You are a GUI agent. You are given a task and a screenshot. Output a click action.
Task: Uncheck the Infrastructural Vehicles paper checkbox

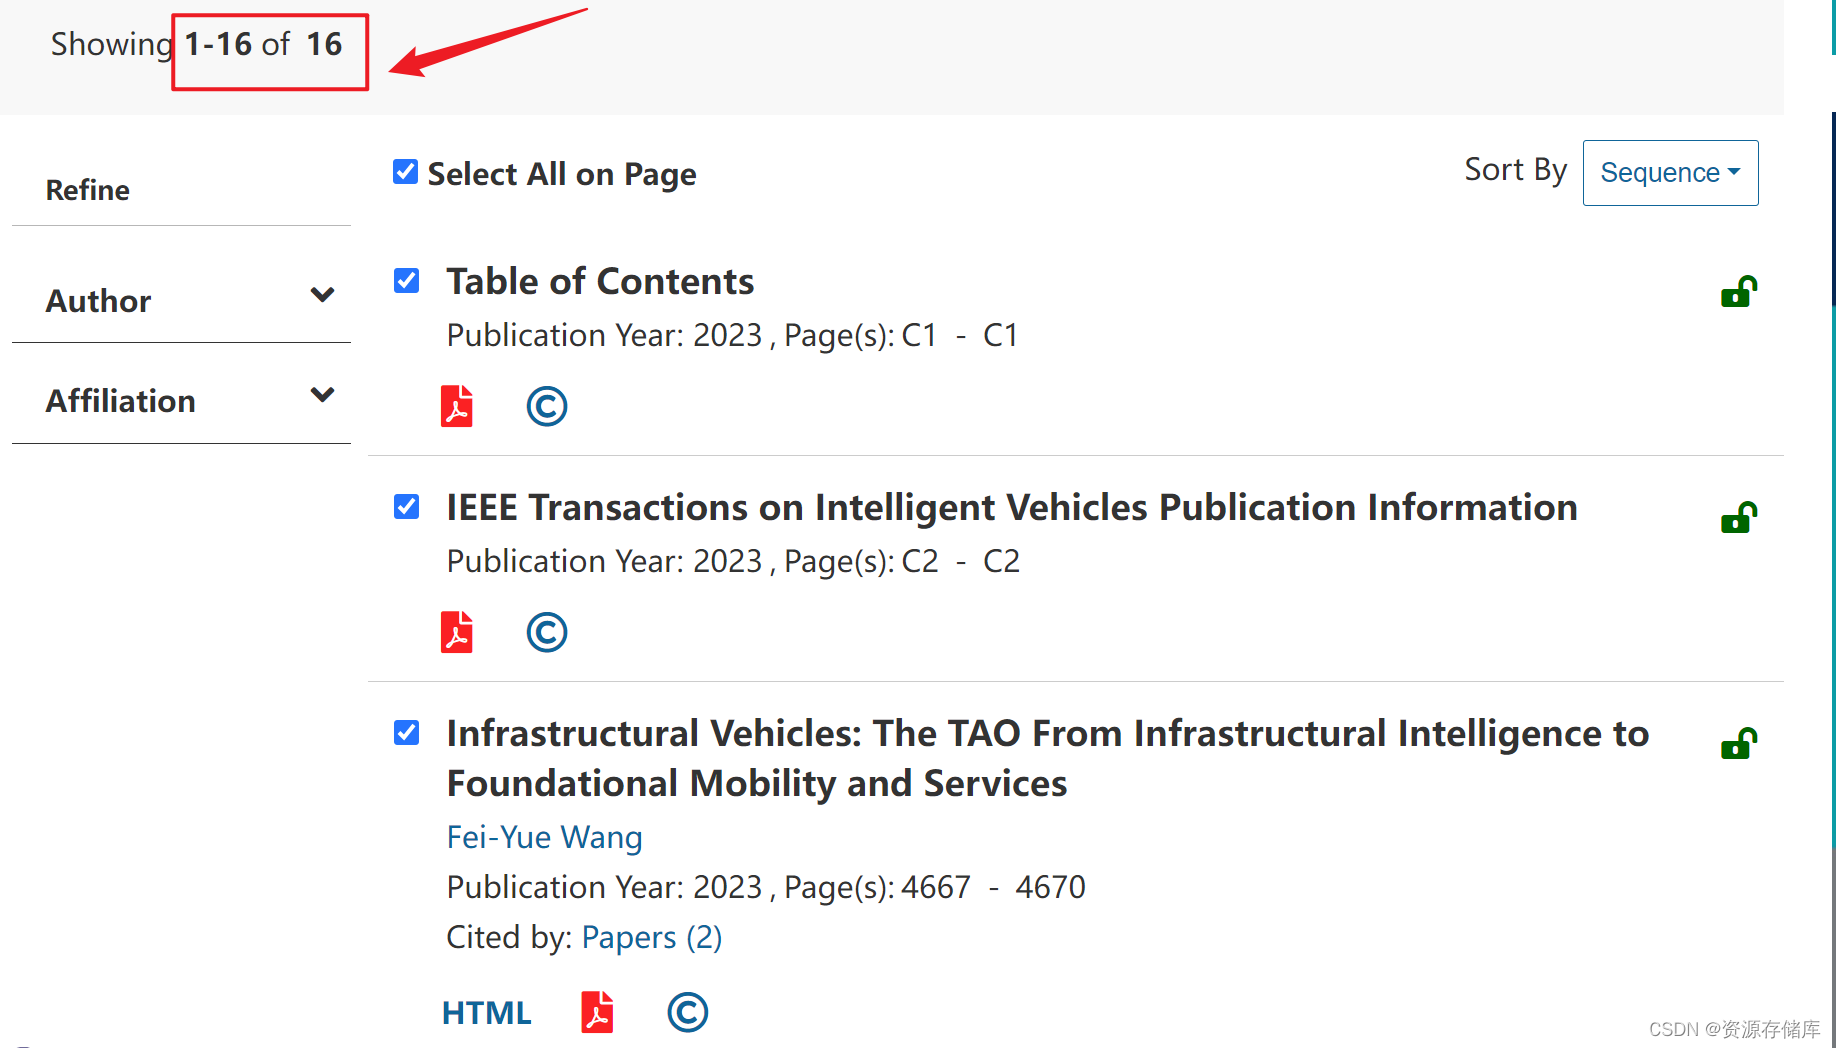tap(406, 732)
